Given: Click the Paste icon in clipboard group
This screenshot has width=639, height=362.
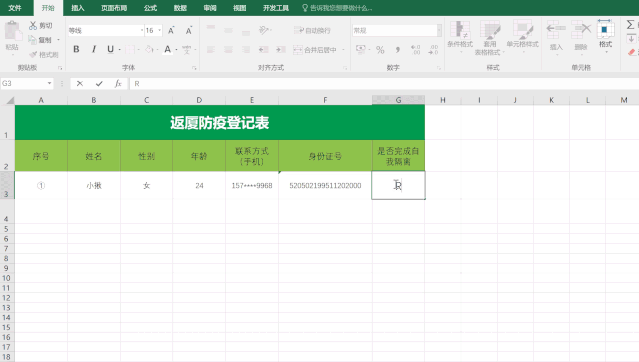Looking at the screenshot, I should [12, 32].
